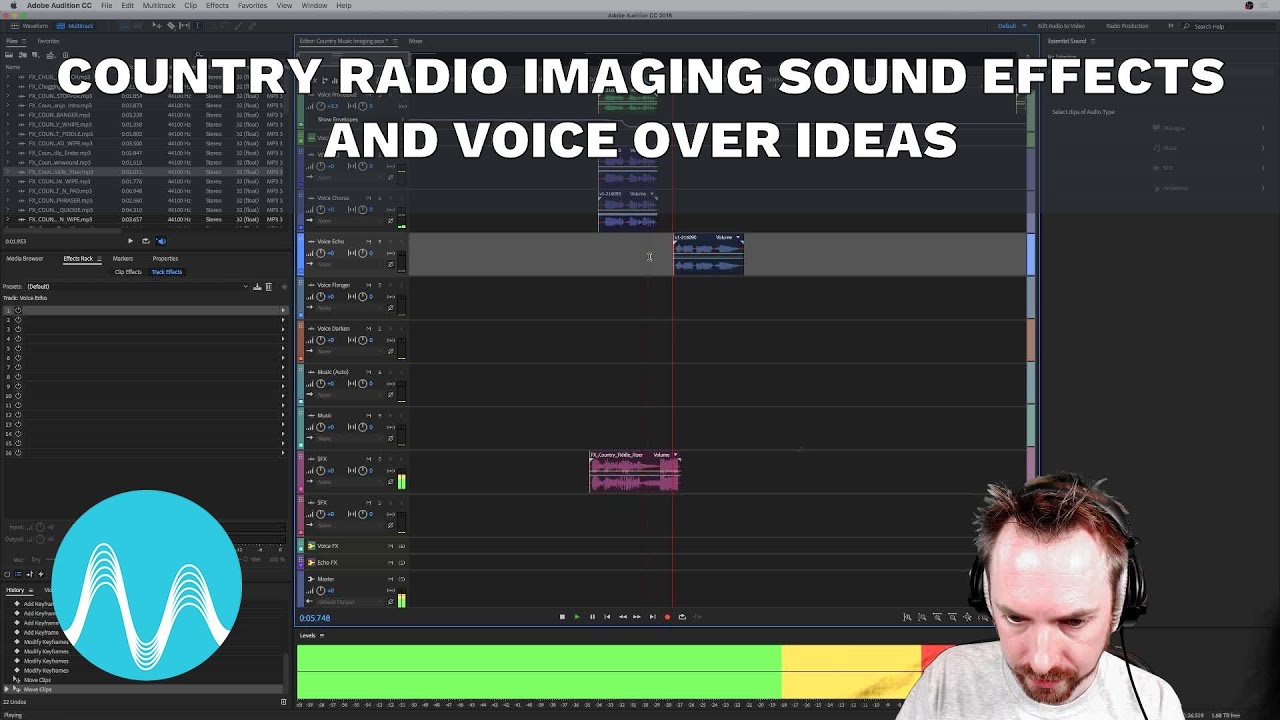The width and height of the screenshot is (1280, 720).
Task: Toggle Auto-Play speaker icon in Files panel
Action: 161,241
